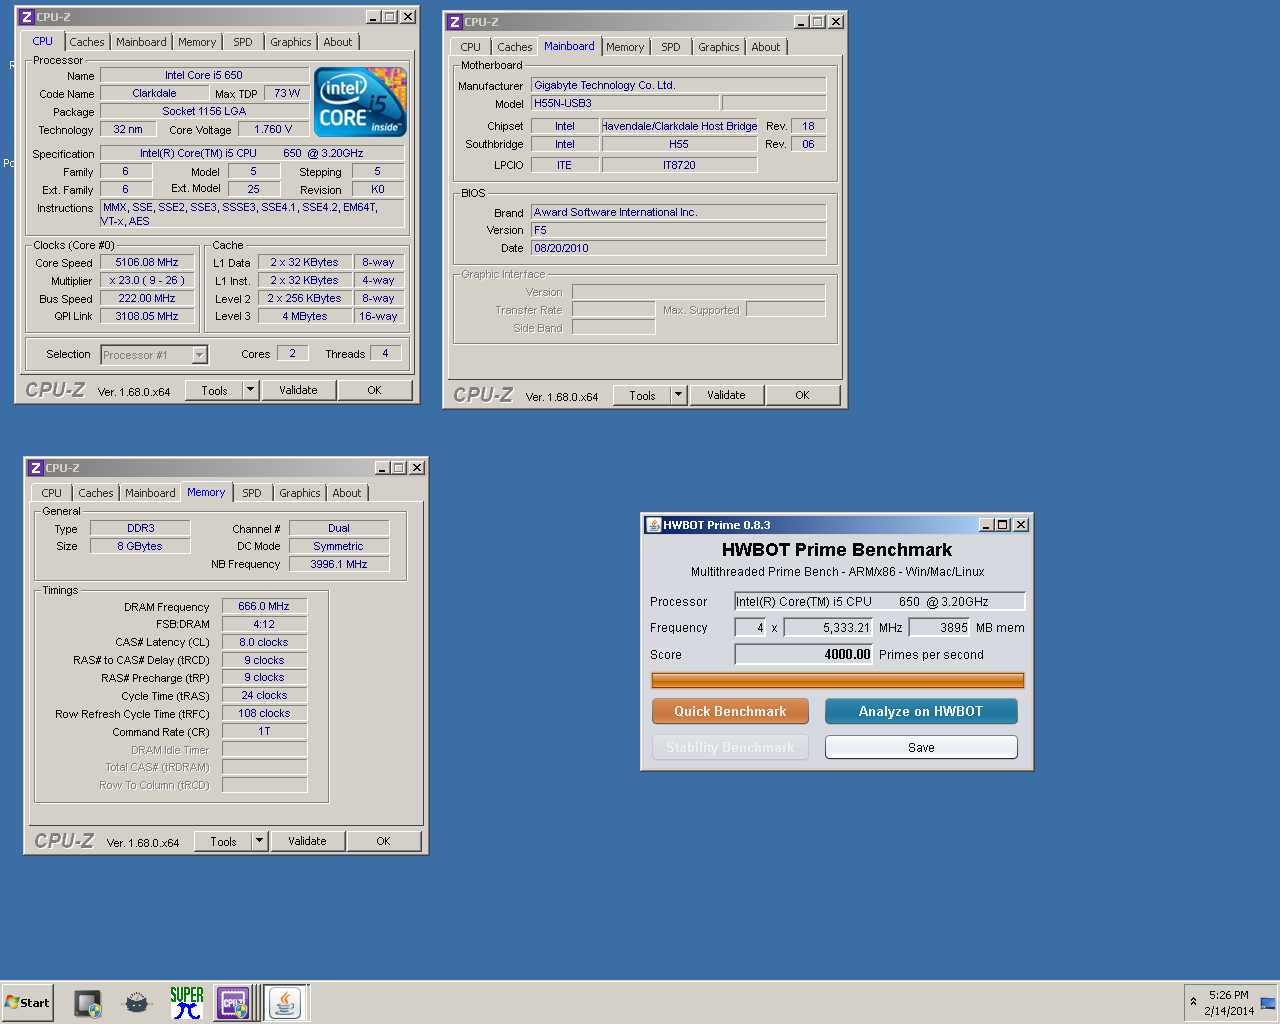Click the CAS# Latency value 8.0 clocks
This screenshot has height=1024, width=1280.
coord(264,642)
